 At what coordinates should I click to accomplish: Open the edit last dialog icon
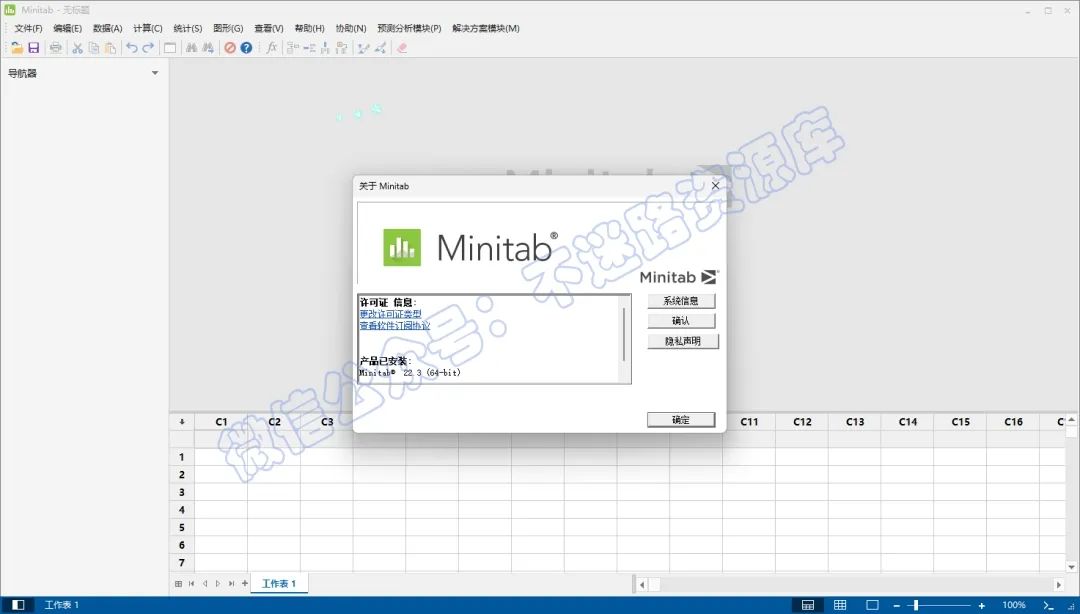pos(169,48)
